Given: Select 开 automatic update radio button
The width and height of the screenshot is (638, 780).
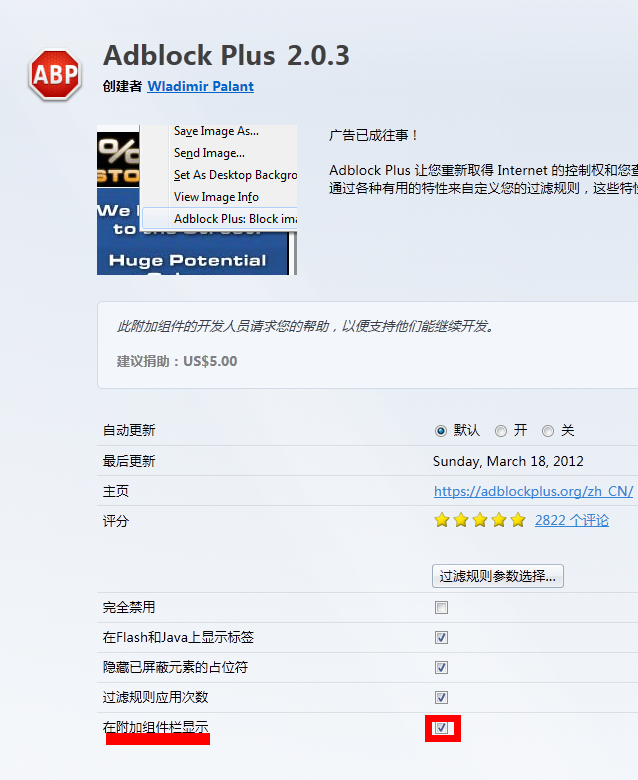Looking at the screenshot, I should (501, 431).
